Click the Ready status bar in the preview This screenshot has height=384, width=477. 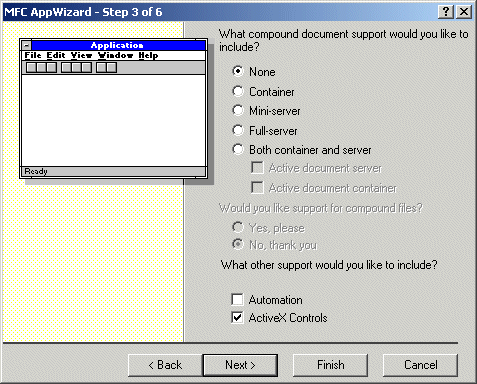click(113, 171)
